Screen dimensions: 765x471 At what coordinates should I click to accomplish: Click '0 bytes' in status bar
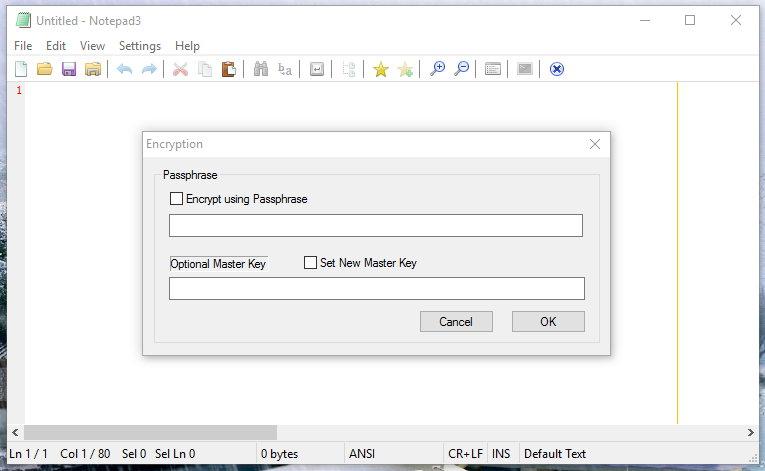pyautogui.click(x=280, y=454)
